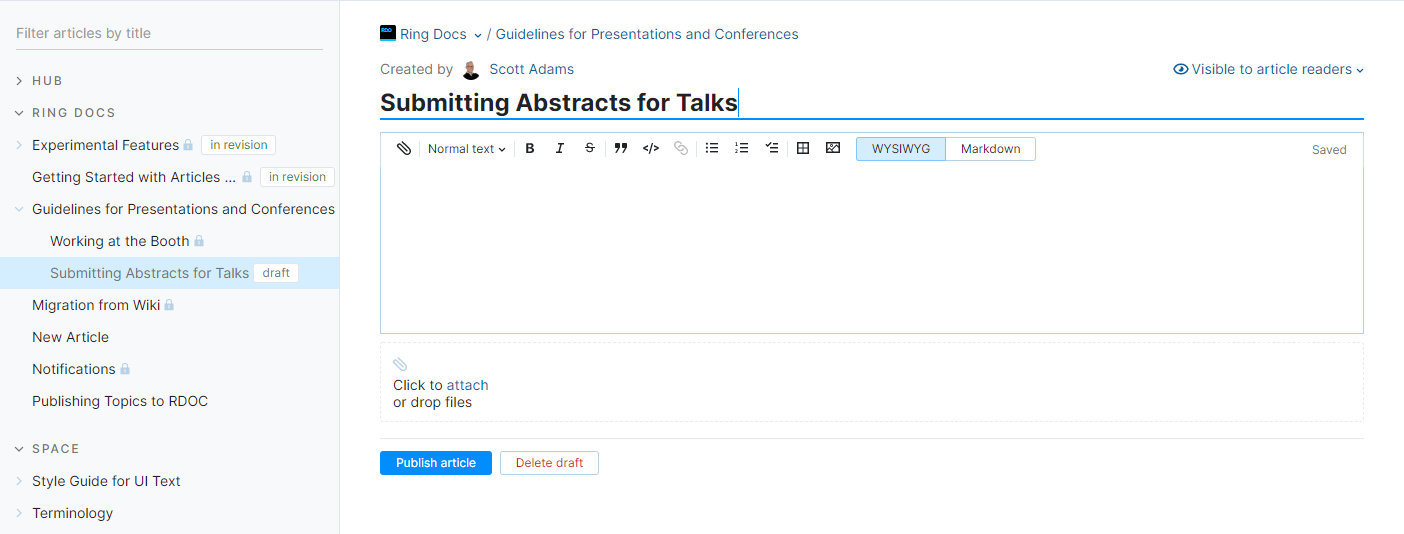This screenshot has height=534, width=1404.
Task: Open Visible to article readers dropdown
Action: pyautogui.click(x=1269, y=70)
